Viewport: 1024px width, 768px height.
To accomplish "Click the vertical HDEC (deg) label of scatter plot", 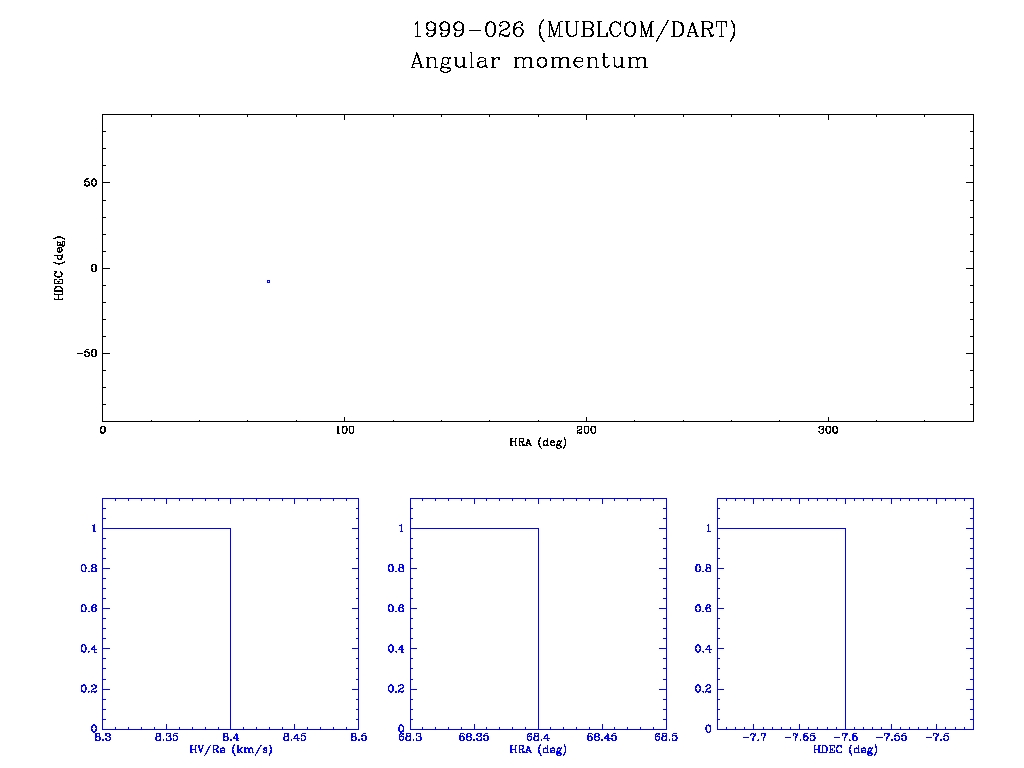I will [59, 268].
